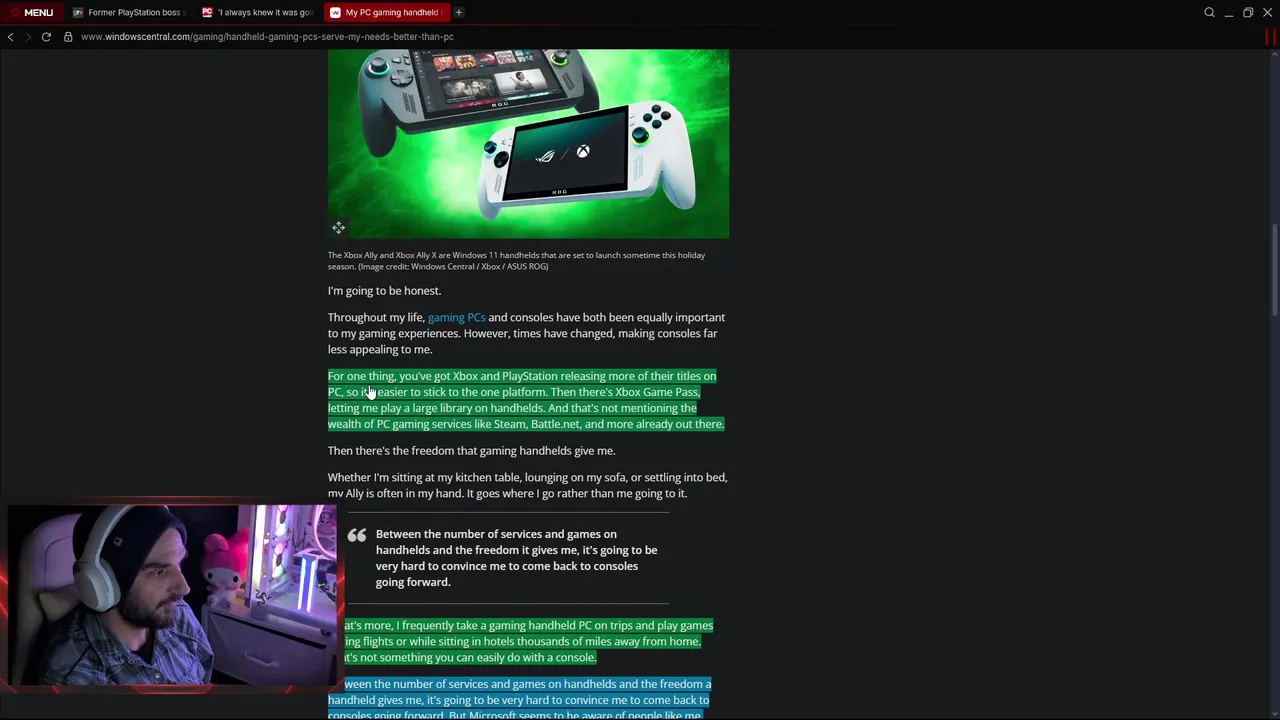Select the My PC gaming handheld tab
Screen dimensions: 1280x720
pos(386,12)
